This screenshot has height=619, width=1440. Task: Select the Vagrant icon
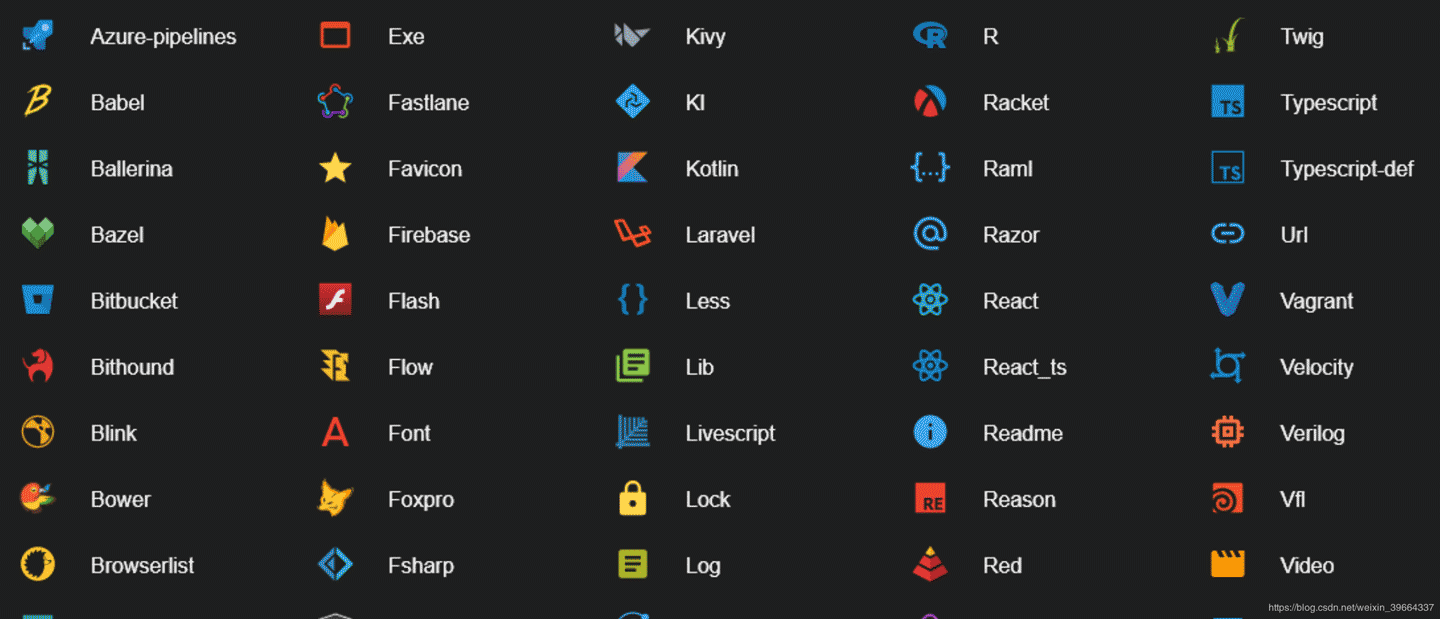[x=1228, y=300]
